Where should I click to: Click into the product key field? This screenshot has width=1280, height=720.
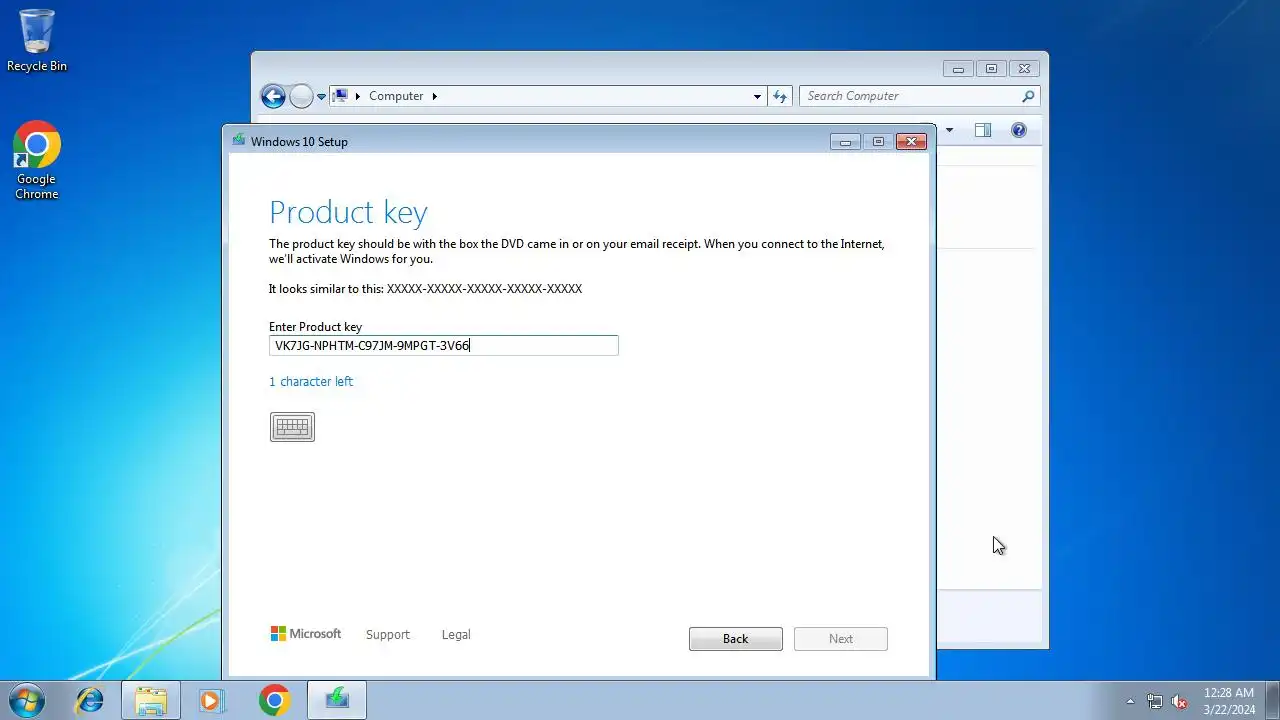point(444,345)
